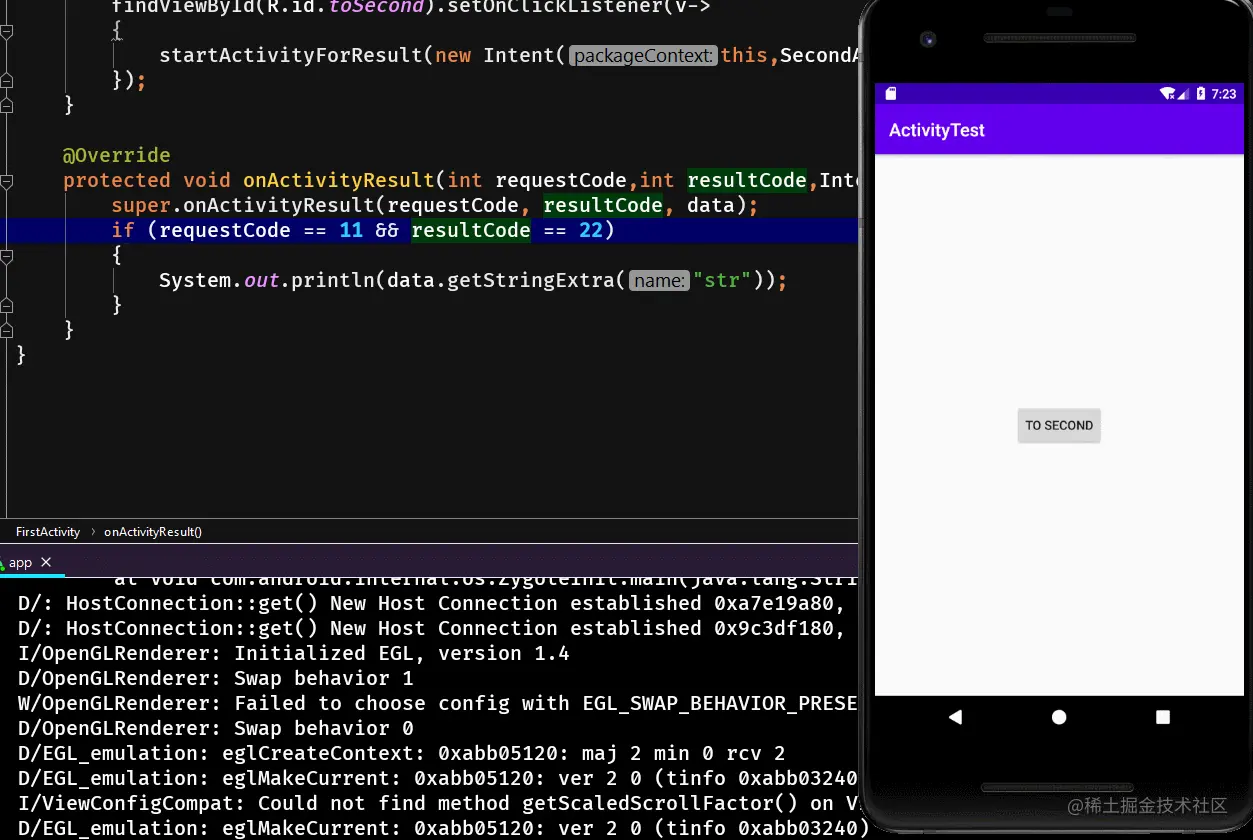Tap the battery icon in emulator status bar
Screen dimensions: 1253x840
pos(1201,94)
